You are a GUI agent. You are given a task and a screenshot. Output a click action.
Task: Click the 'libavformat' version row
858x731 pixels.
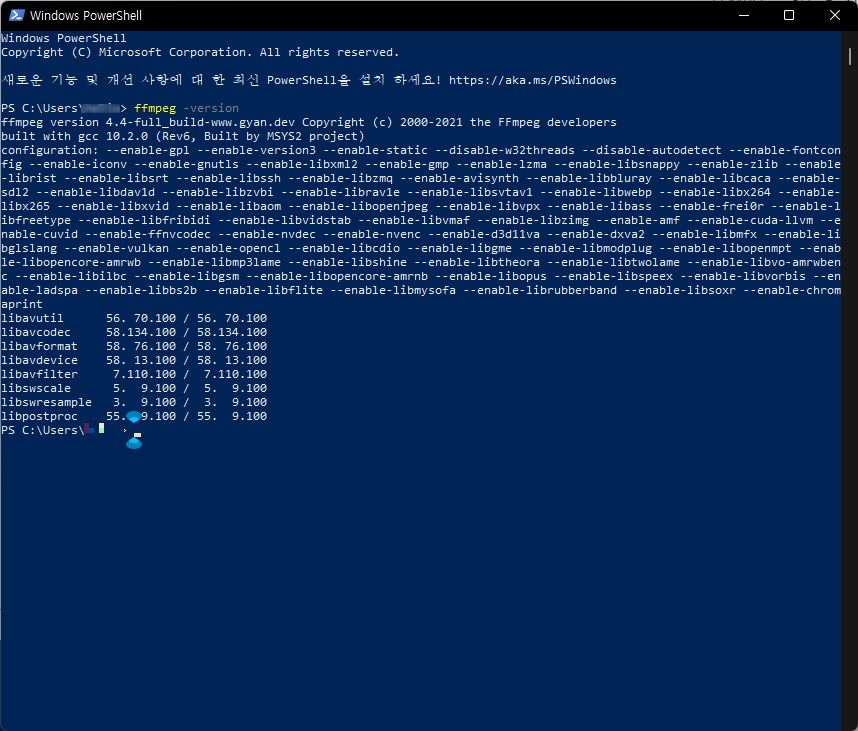point(134,346)
